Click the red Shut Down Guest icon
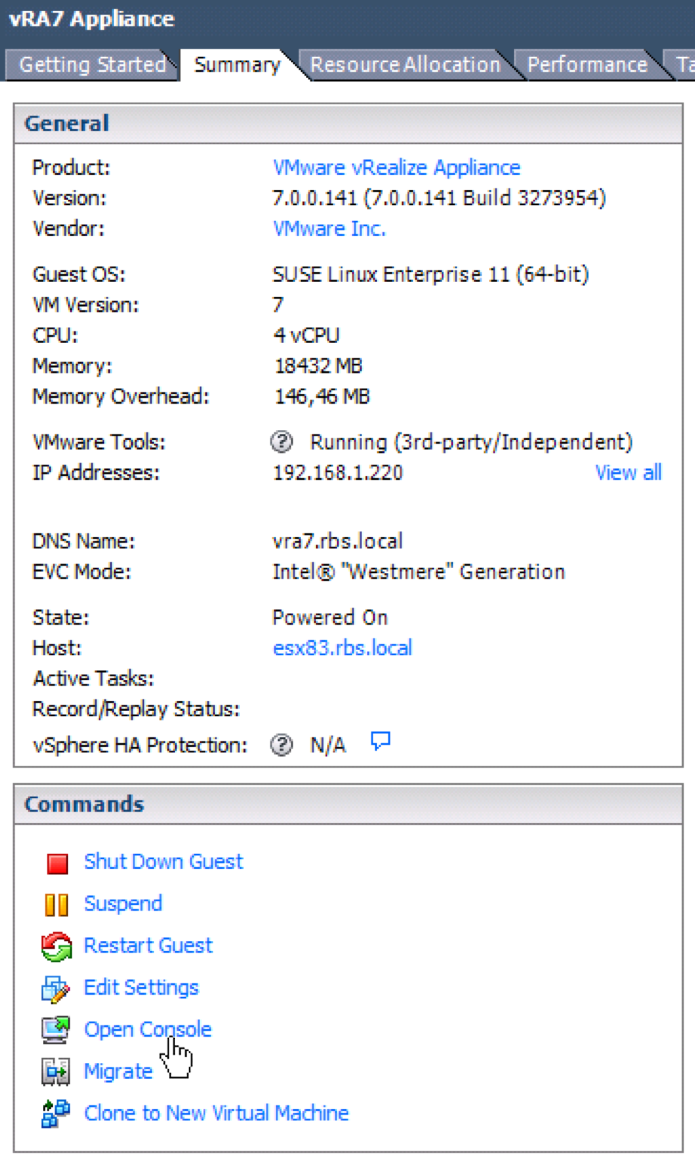Screen dimensions: 695x1162 tap(57, 863)
